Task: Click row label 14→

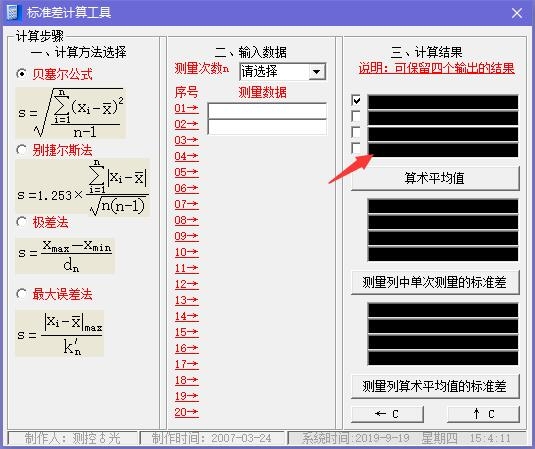Action: point(186,316)
